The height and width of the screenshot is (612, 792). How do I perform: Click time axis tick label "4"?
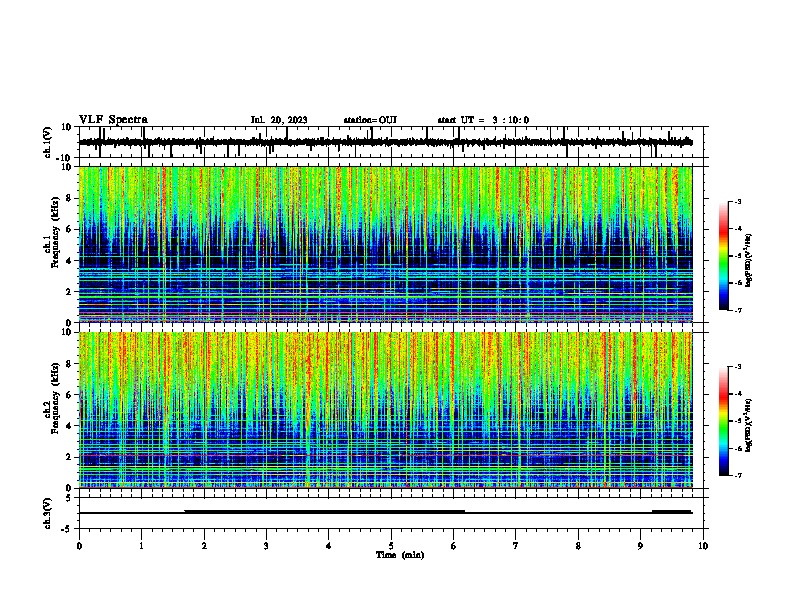329,546
